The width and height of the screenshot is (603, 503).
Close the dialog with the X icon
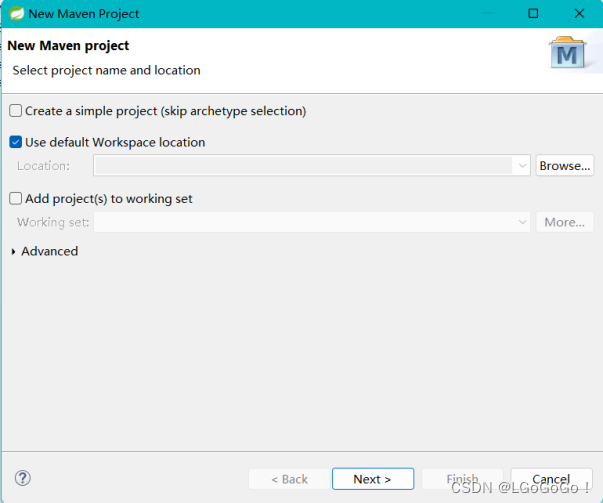(x=580, y=14)
